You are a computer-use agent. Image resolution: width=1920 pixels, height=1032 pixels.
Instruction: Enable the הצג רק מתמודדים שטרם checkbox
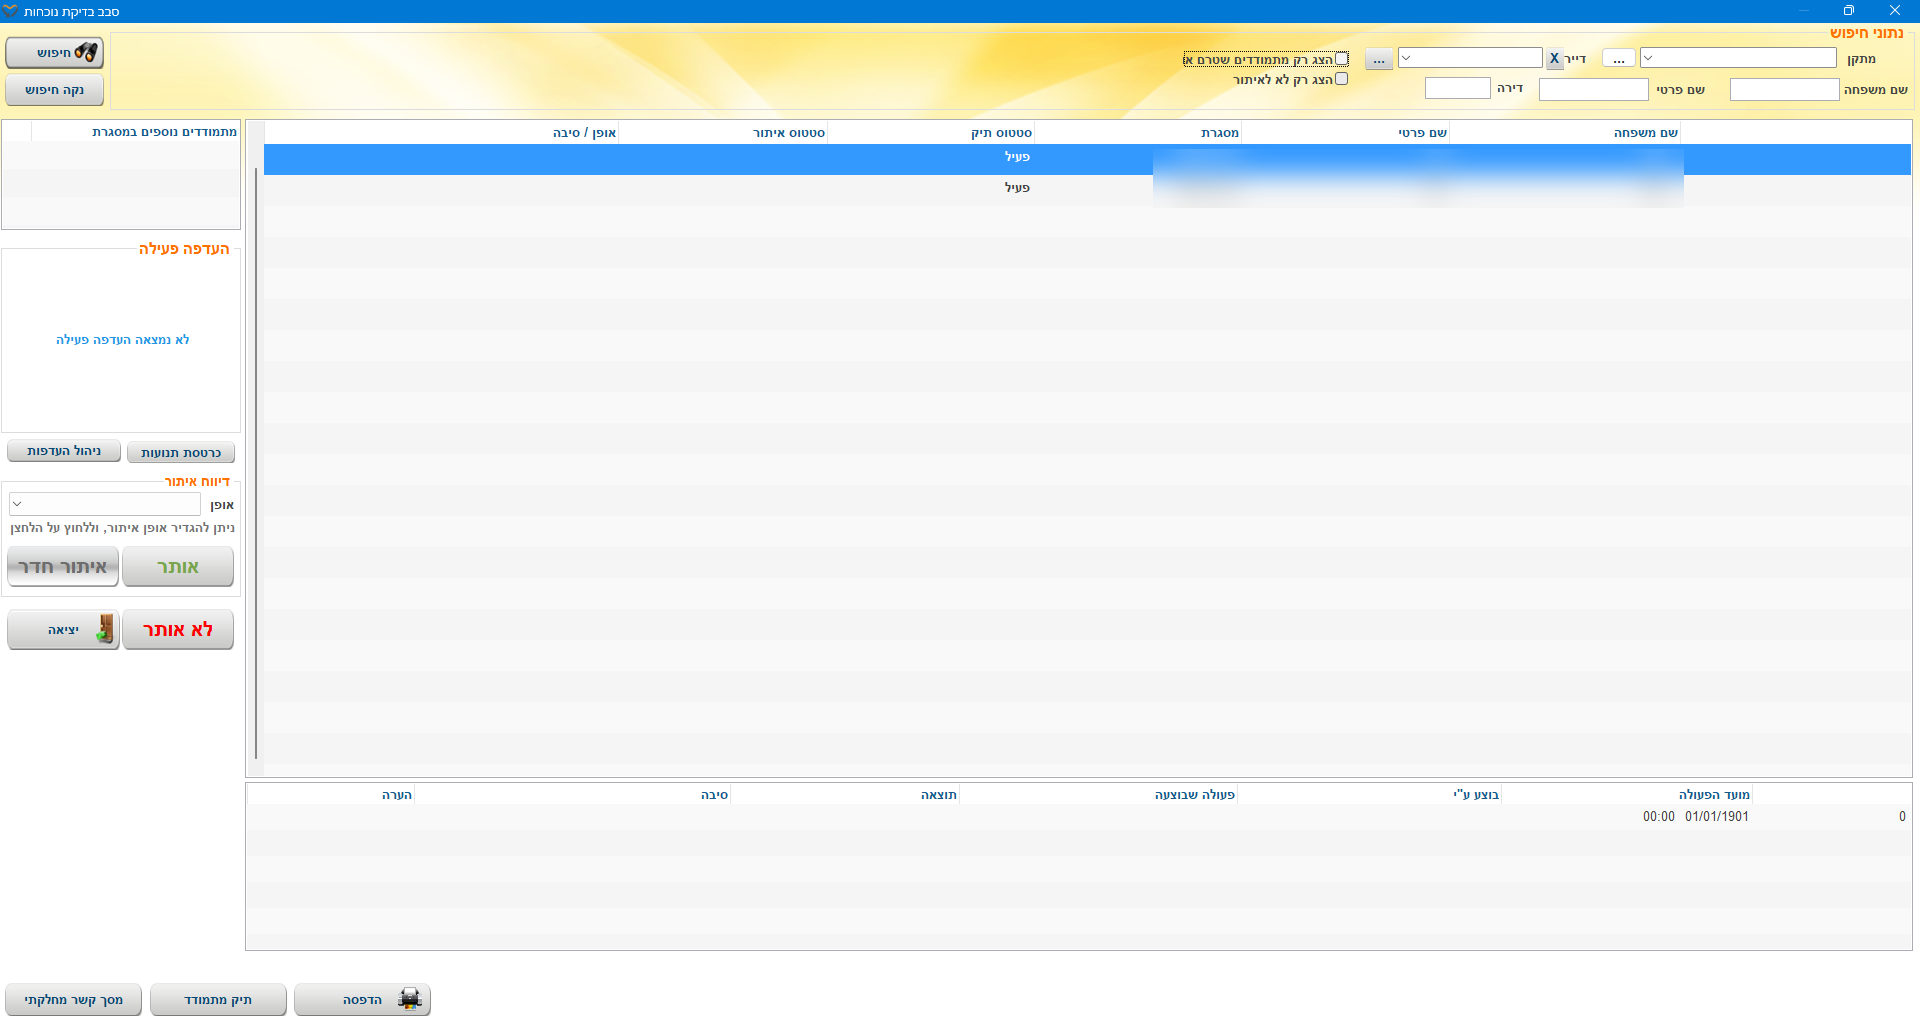click(1342, 59)
